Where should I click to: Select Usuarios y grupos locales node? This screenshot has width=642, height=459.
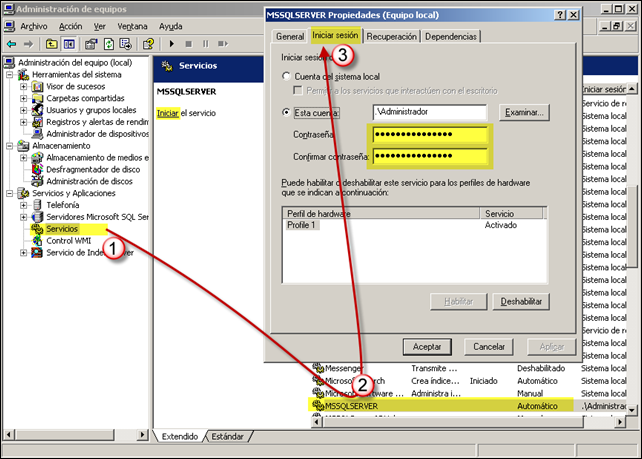click(91, 110)
